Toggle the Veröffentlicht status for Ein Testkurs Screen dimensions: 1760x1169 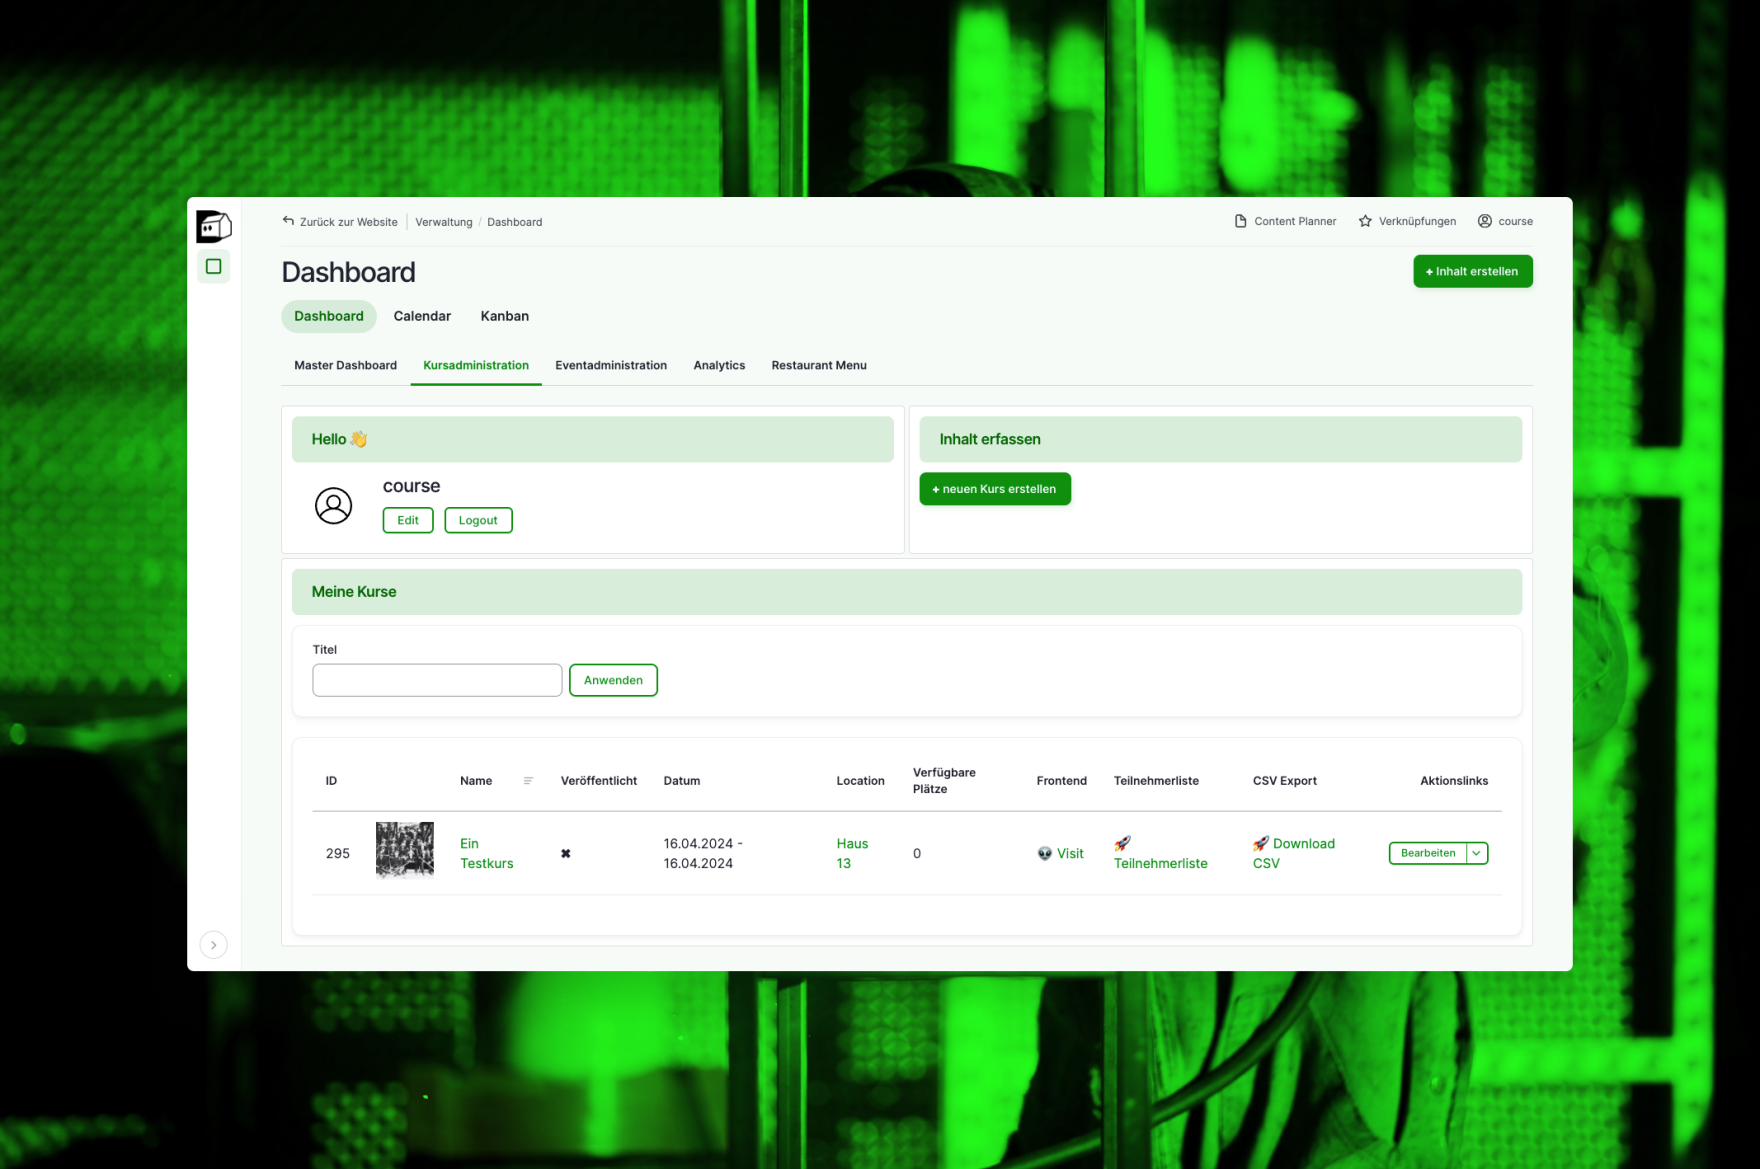(x=566, y=853)
